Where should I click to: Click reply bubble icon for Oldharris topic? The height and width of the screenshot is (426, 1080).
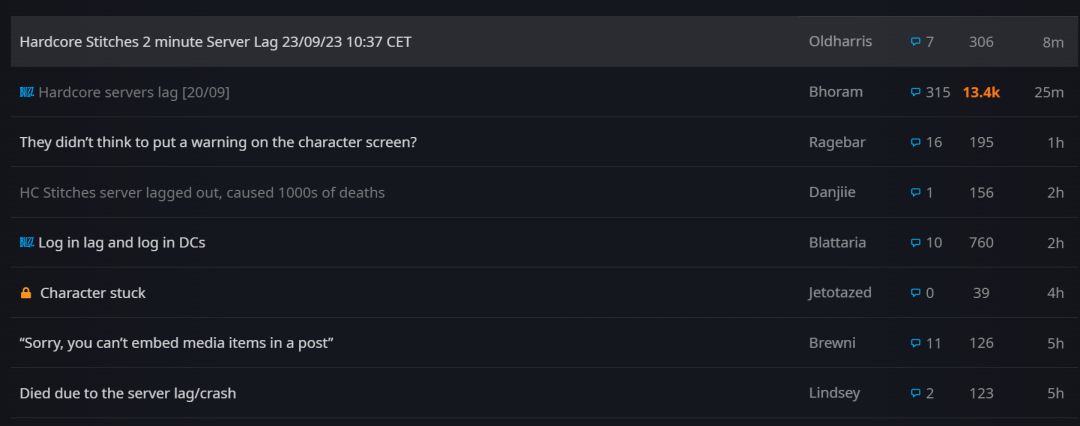(x=915, y=42)
